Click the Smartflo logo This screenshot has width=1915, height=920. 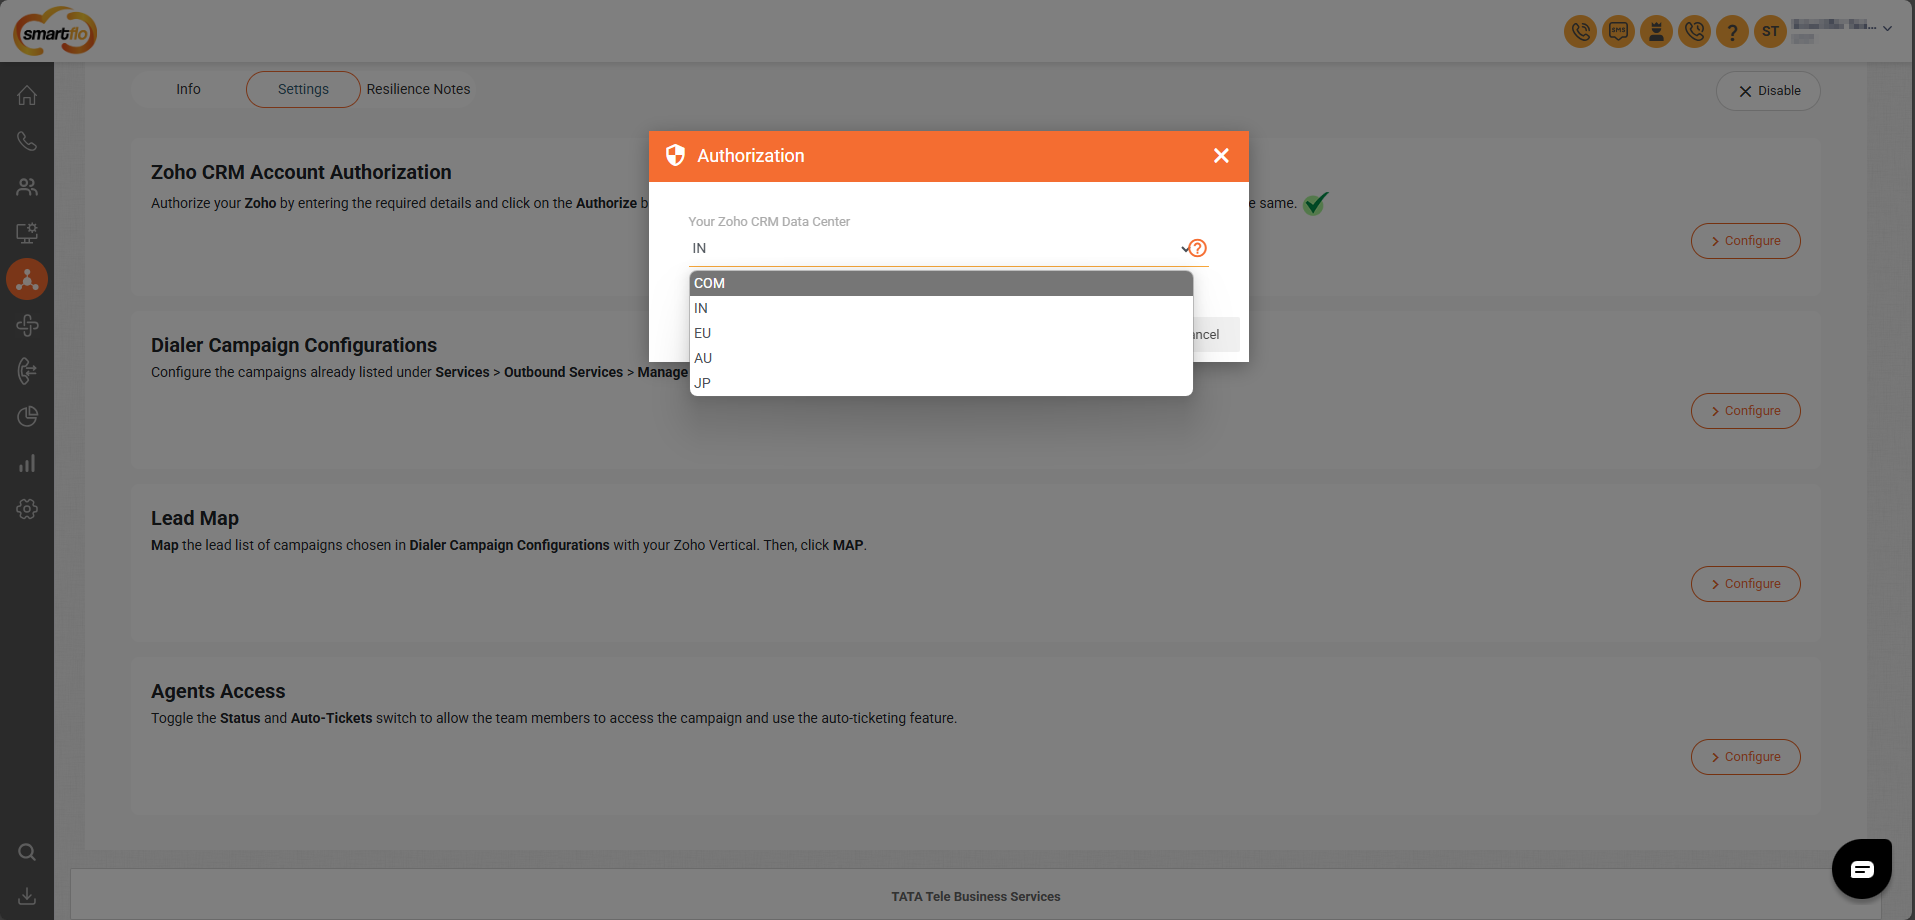click(x=55, y=31)
